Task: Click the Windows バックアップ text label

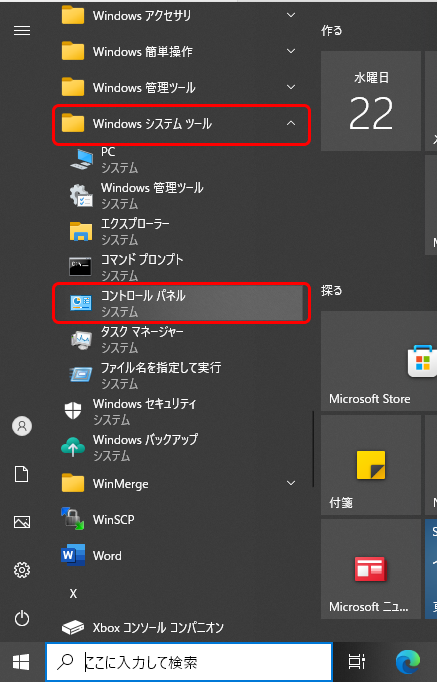Action: pos(145,440)
